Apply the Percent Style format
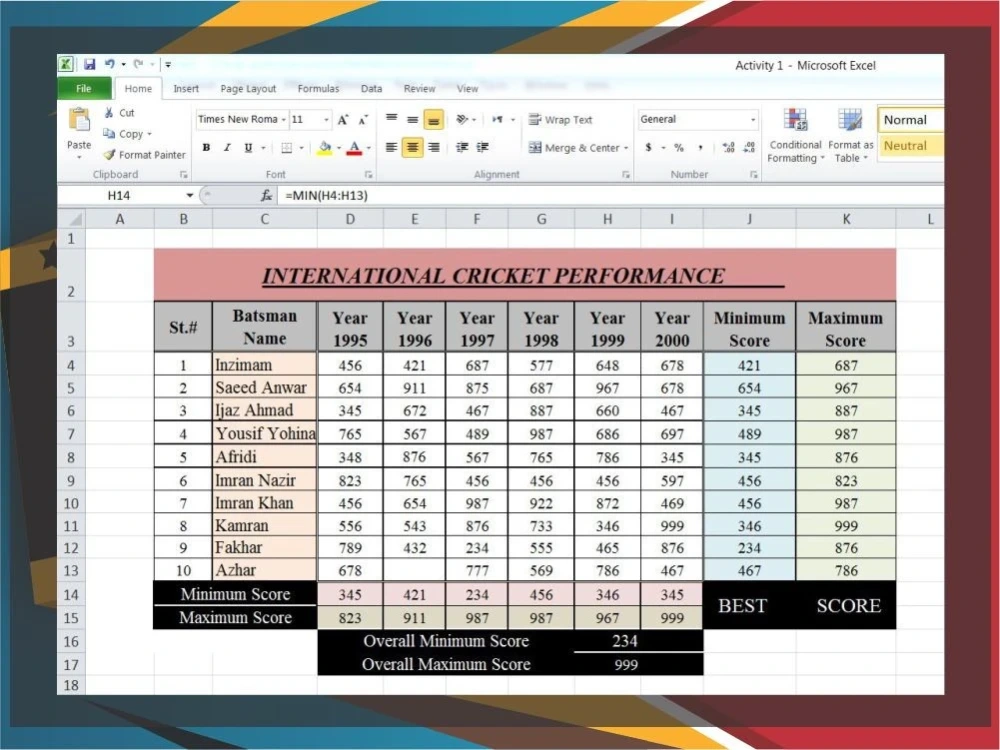The width and height of the screenshot is (1000, 750). pyautogui.click(x=678, y=147)
